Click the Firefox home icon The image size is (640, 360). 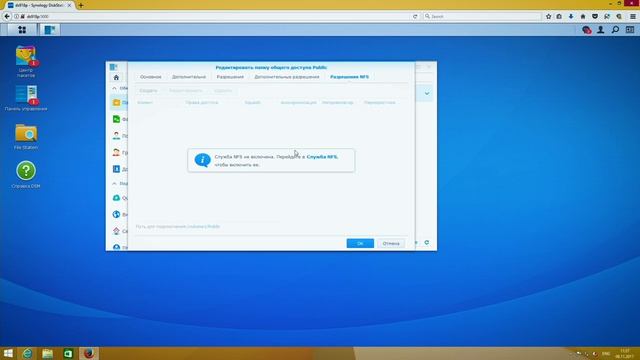pos(583,16)
